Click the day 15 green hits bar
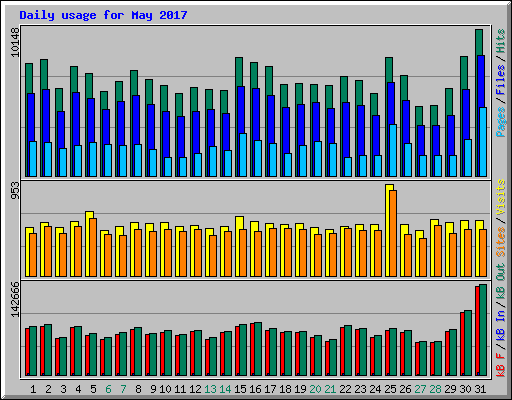 tap(239, 72)
